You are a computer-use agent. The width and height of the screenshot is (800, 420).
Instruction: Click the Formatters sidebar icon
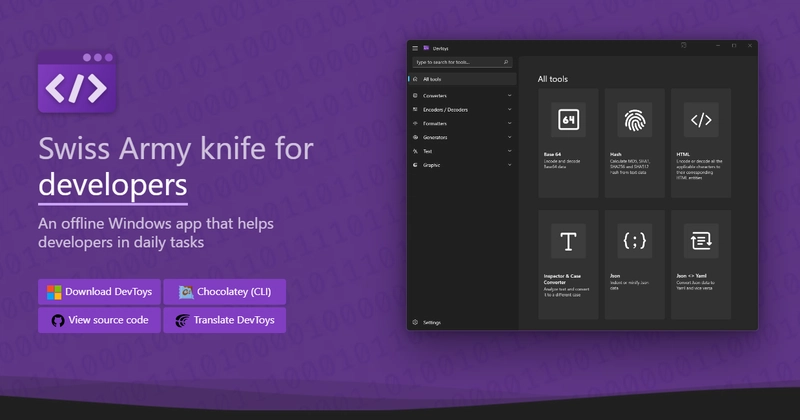415,123
